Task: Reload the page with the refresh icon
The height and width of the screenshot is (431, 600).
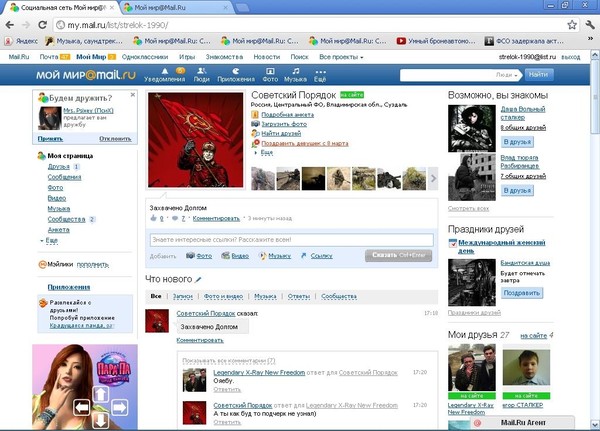Action: (42, 25)
